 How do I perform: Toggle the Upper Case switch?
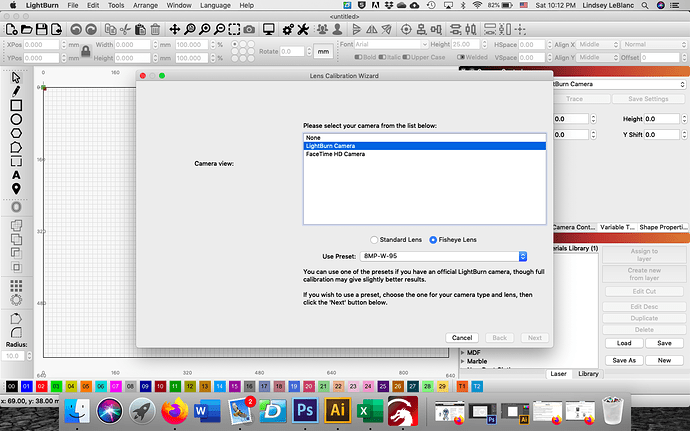406,57
